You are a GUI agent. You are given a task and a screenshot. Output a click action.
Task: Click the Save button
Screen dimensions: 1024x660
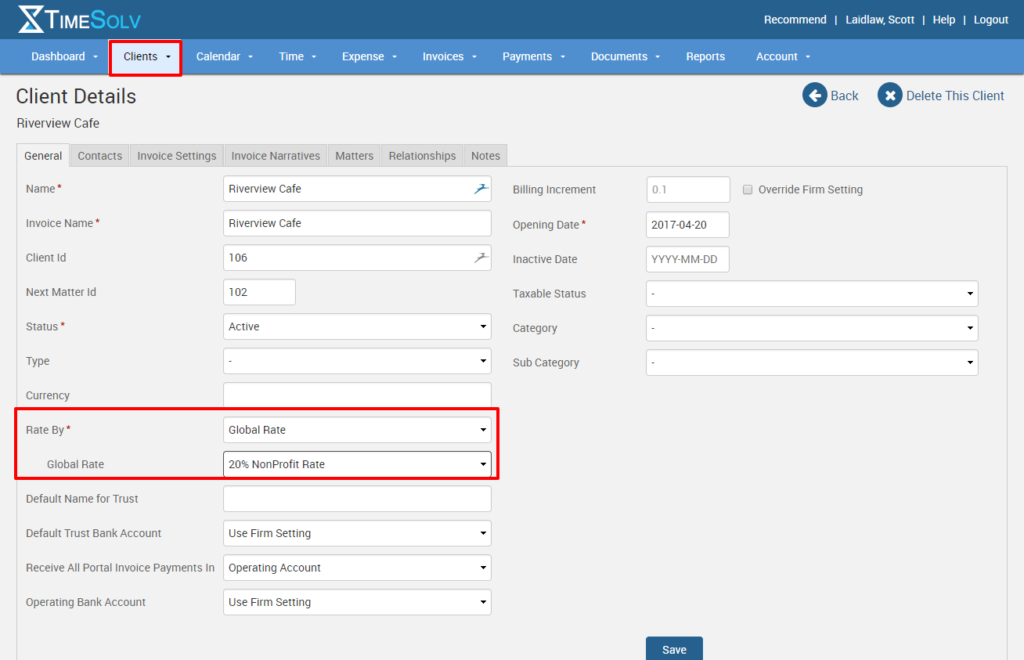click(x=674, y=647)
